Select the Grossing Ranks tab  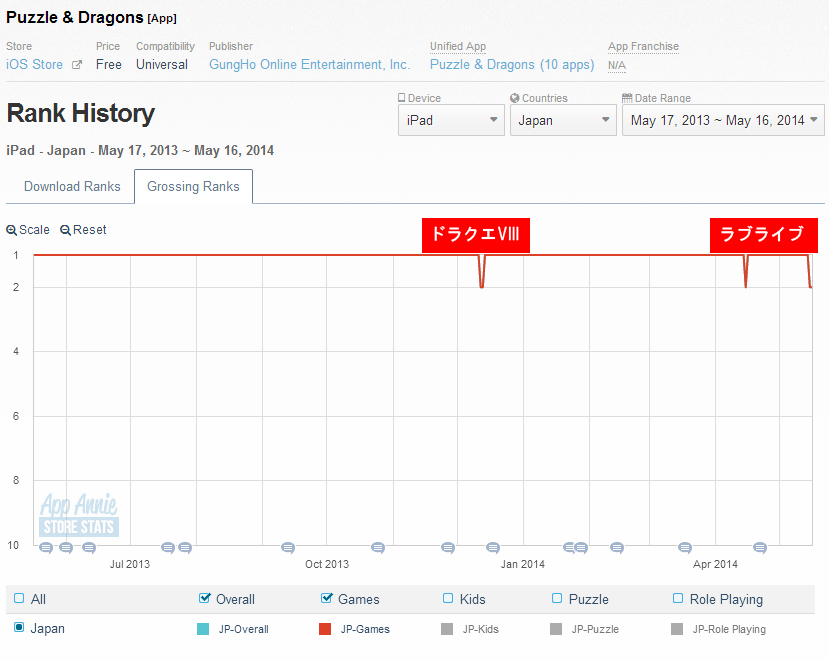tap(193, 187)
